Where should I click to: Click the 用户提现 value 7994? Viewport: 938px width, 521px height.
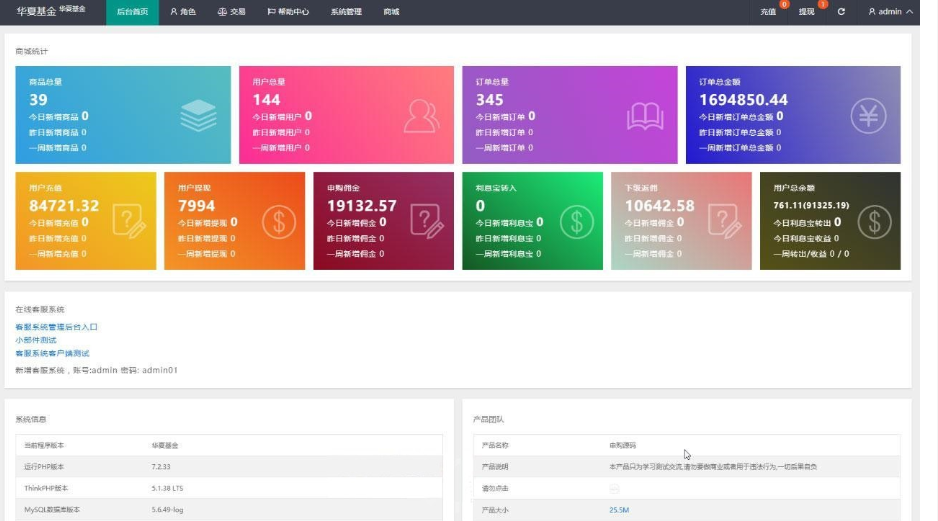pyautogui.click(x=196, y=206)
